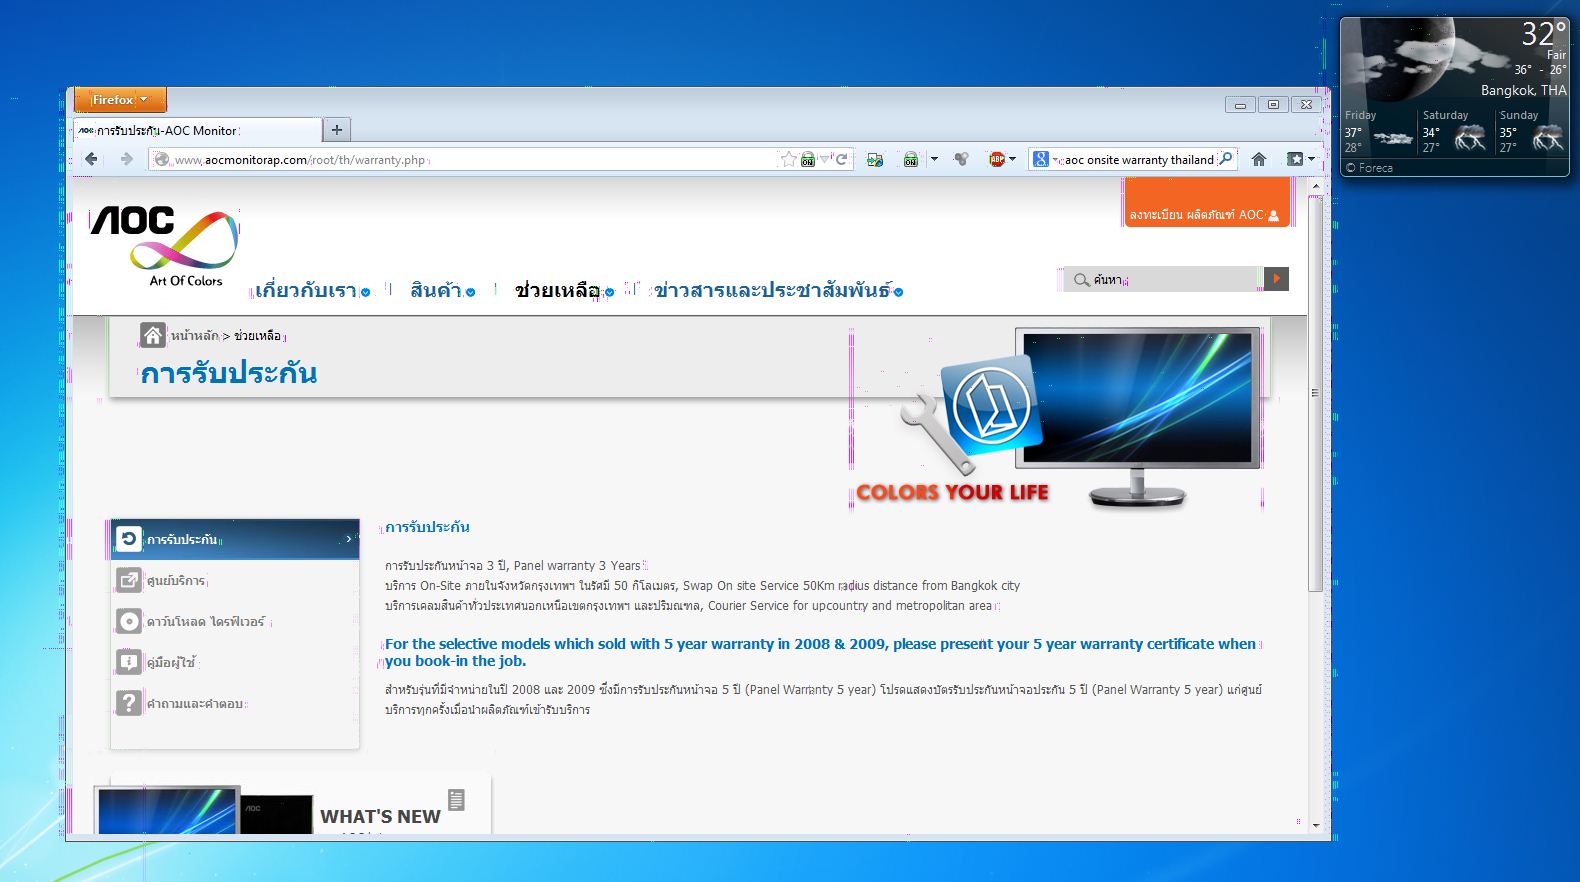The width and height of the screenshot is (1580, 882).
Task: Click the green arrow globe toolbar icon
Action: (875, 159)
